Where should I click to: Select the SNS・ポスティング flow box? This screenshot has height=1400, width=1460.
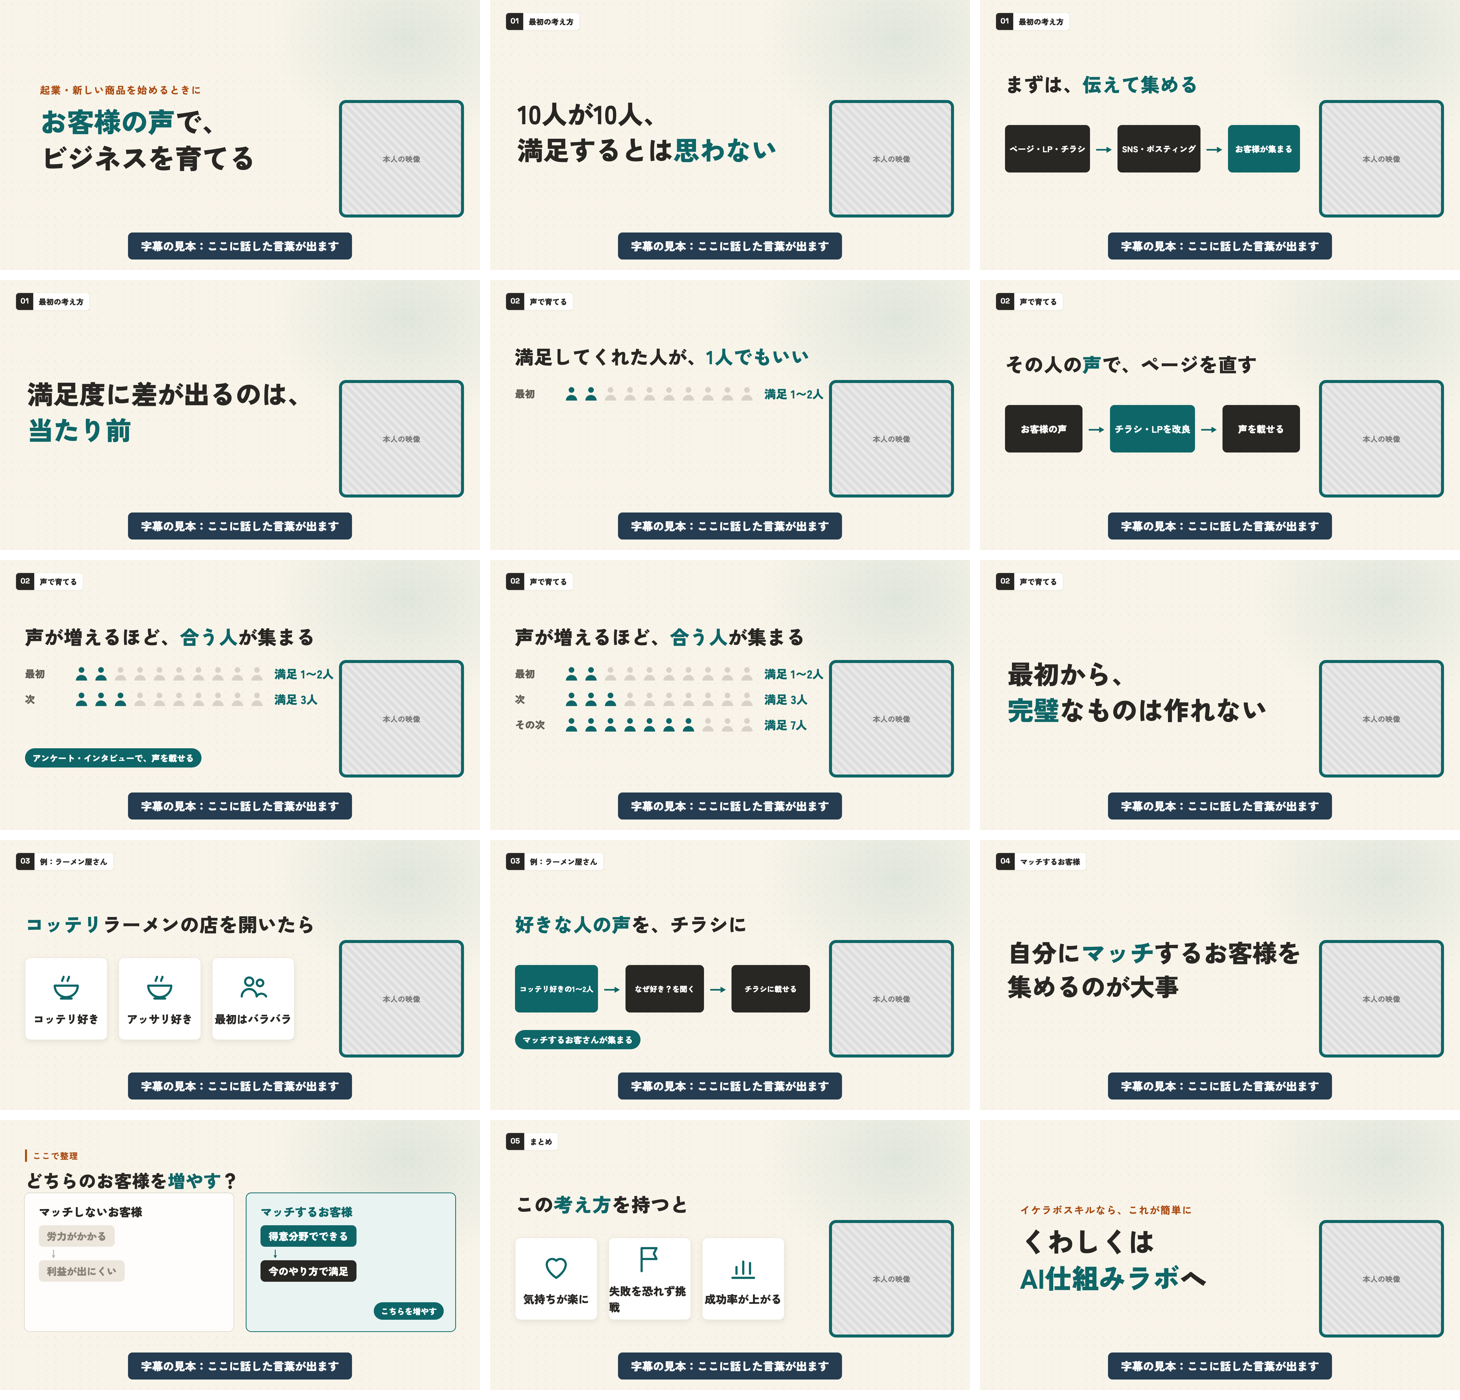(x=1158, y=149)
